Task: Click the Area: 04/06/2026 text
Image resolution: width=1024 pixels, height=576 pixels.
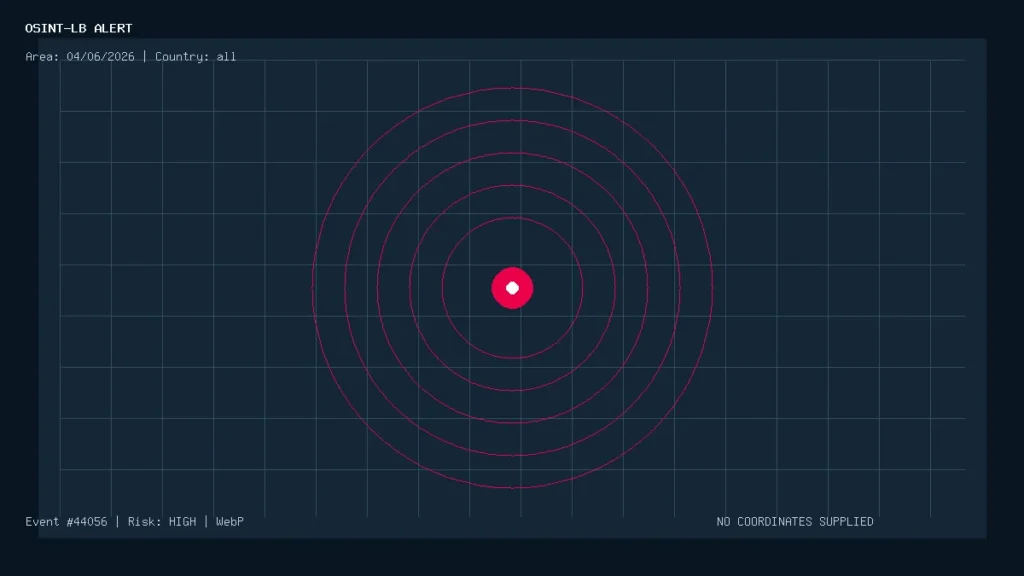Action: pos(80,57)
